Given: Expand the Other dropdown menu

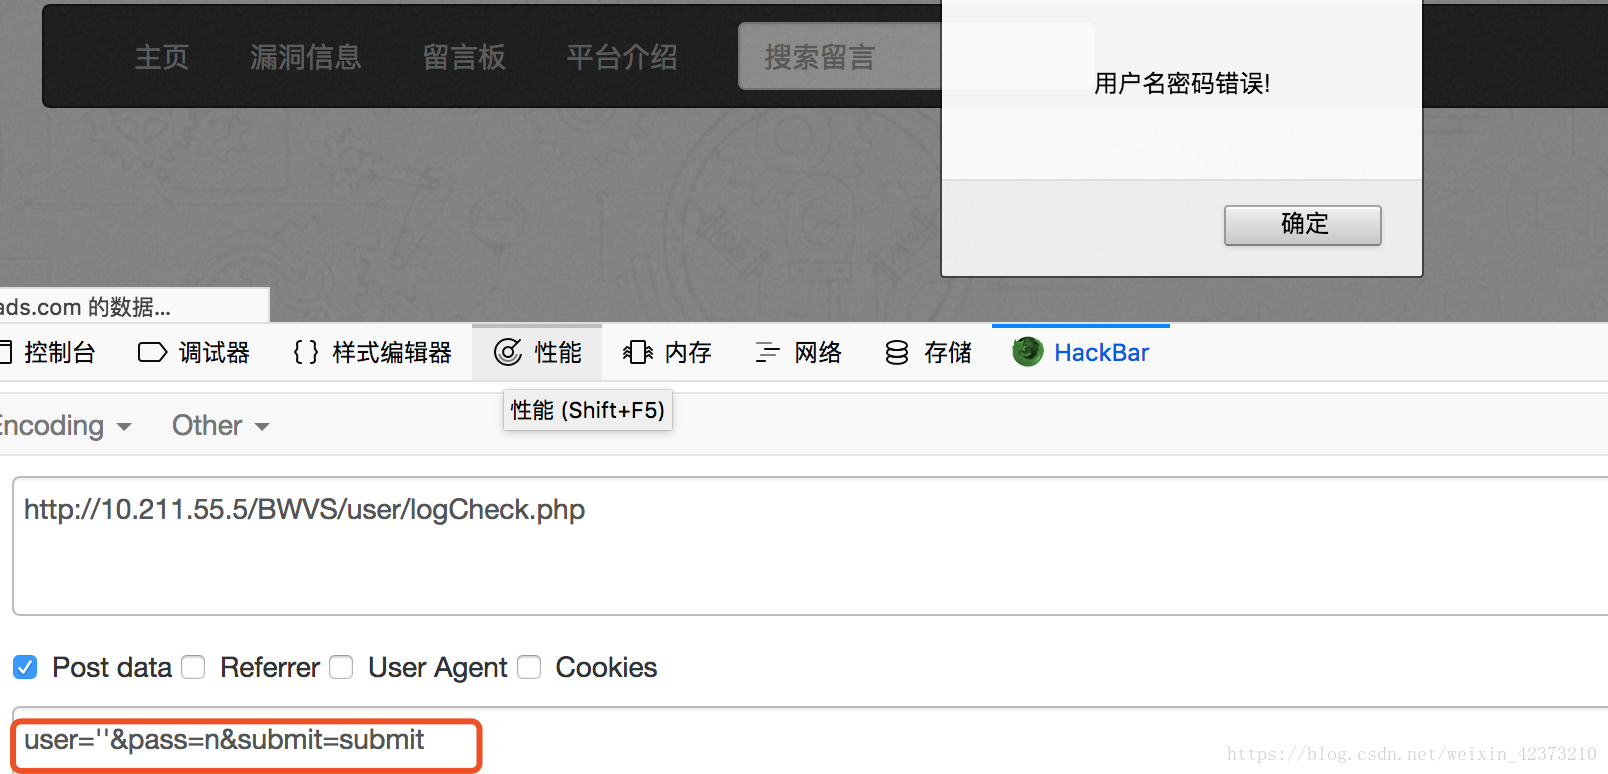Looking at the screenshot, I should [220, 426].
